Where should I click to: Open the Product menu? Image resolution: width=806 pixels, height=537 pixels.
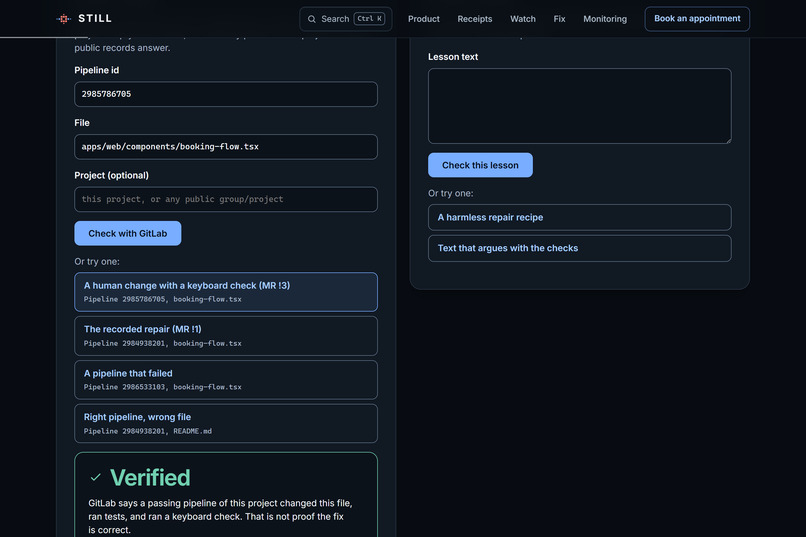(424, 19)
